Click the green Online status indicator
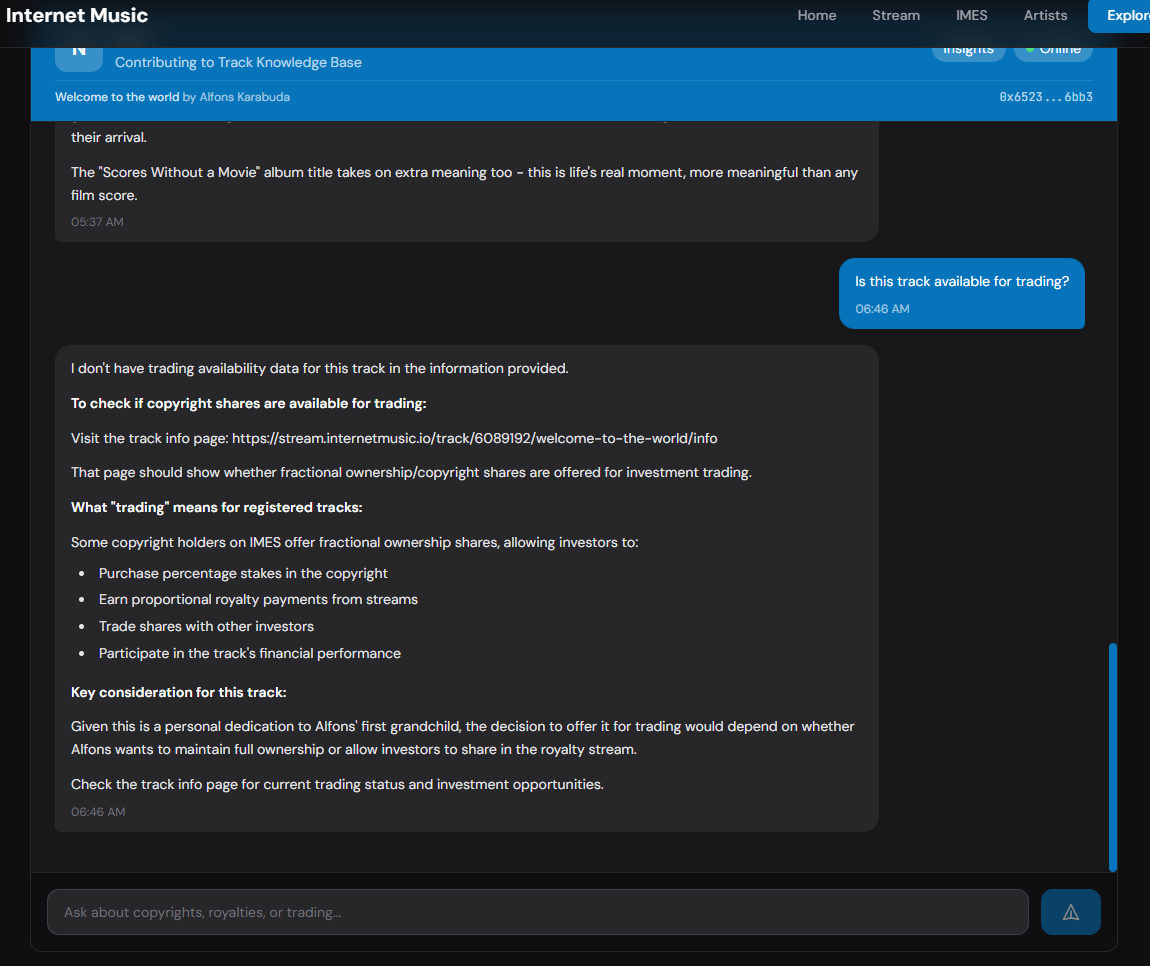This screenshot has height=966, width=1150. click(1053, 51)
